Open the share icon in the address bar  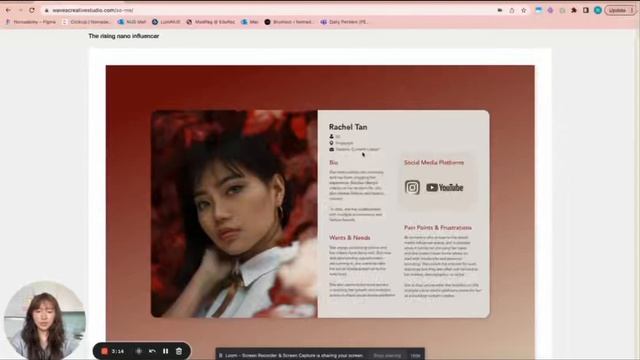coord(511,10)
